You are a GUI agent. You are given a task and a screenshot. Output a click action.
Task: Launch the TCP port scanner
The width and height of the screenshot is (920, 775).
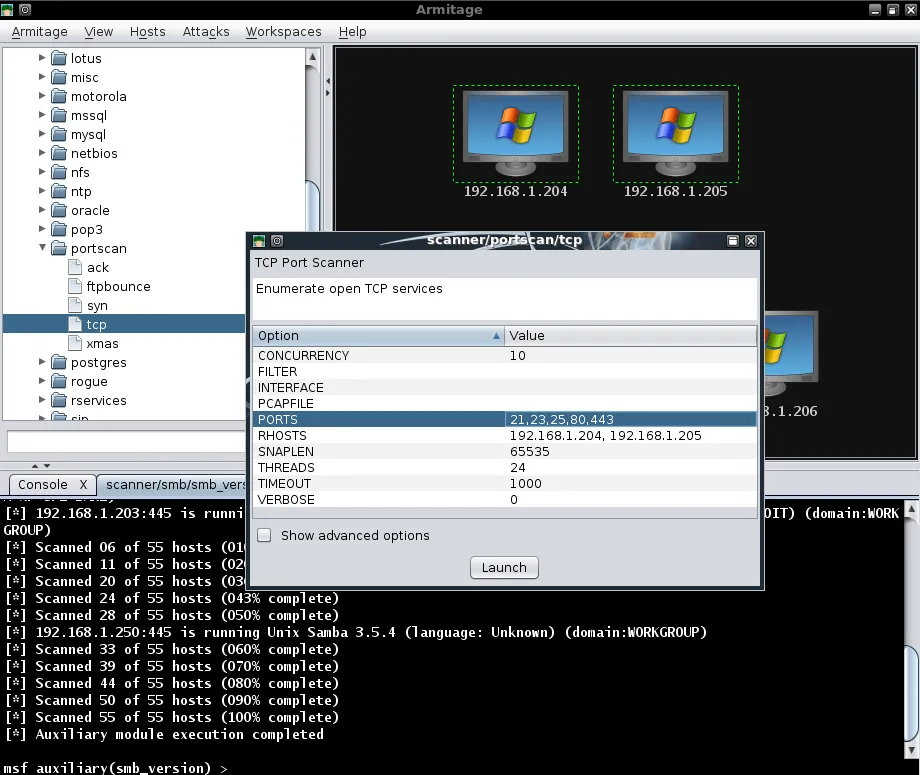(504, 567)
